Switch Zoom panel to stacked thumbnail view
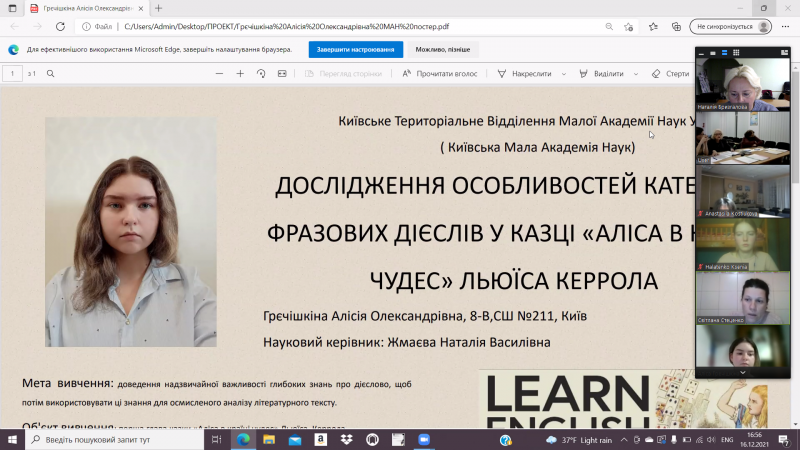The image size is (800, 450). coord(724,53)
